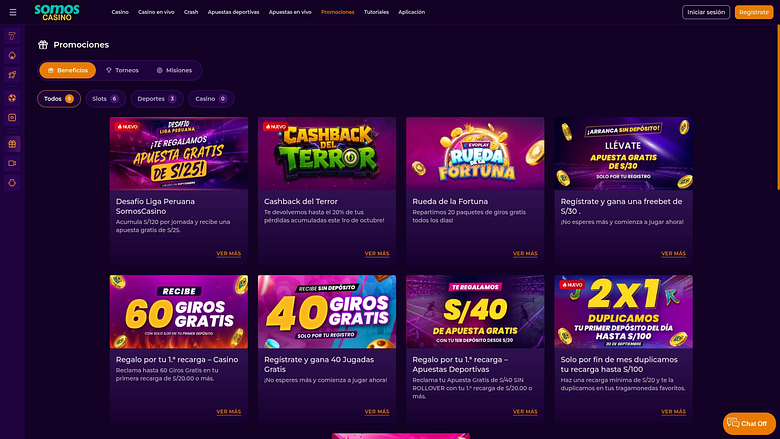
Task: Open the live play icon in the sidebar
Action: [x=12, y=117]
